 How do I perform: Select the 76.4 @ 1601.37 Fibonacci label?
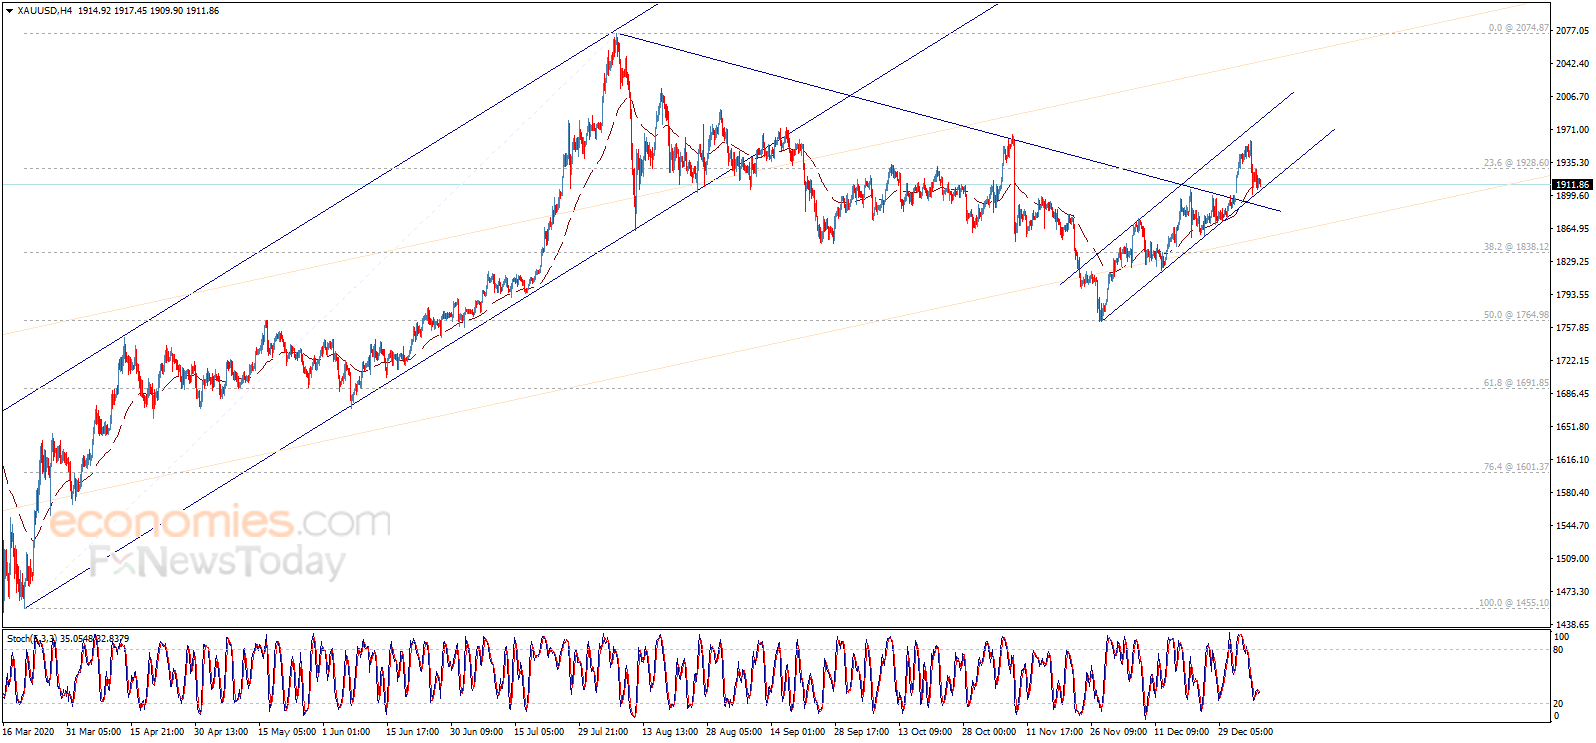(1516, 467)
